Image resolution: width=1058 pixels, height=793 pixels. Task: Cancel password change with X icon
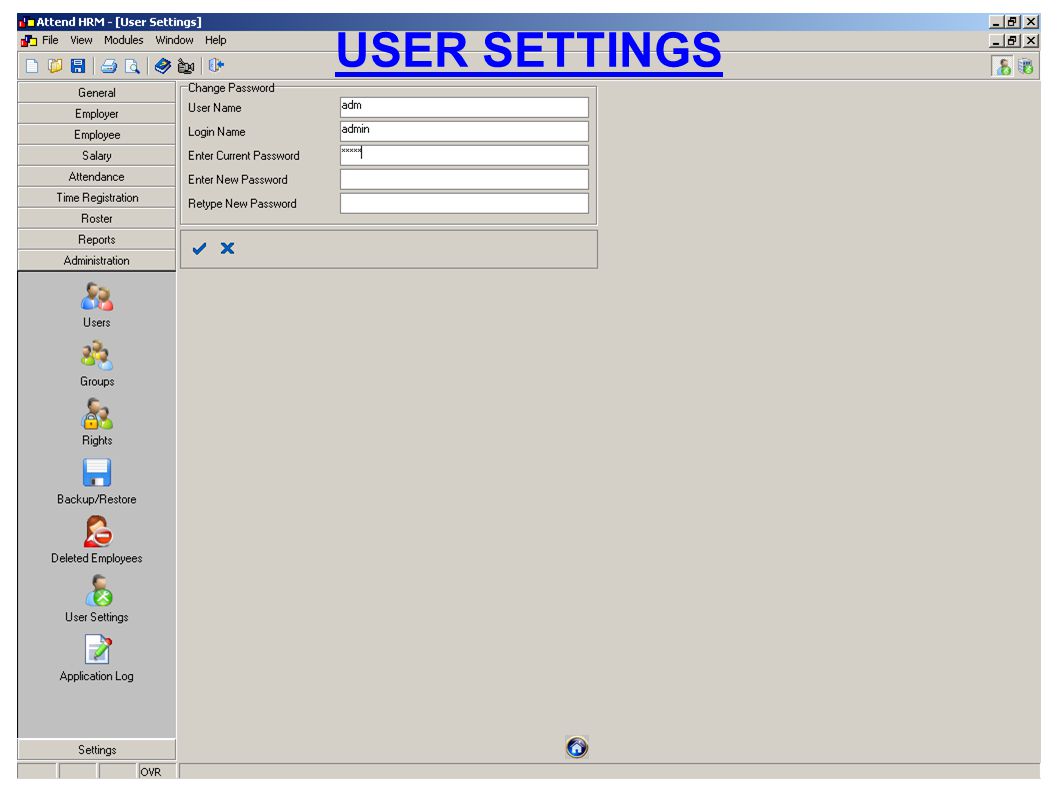tap(227, 248)
